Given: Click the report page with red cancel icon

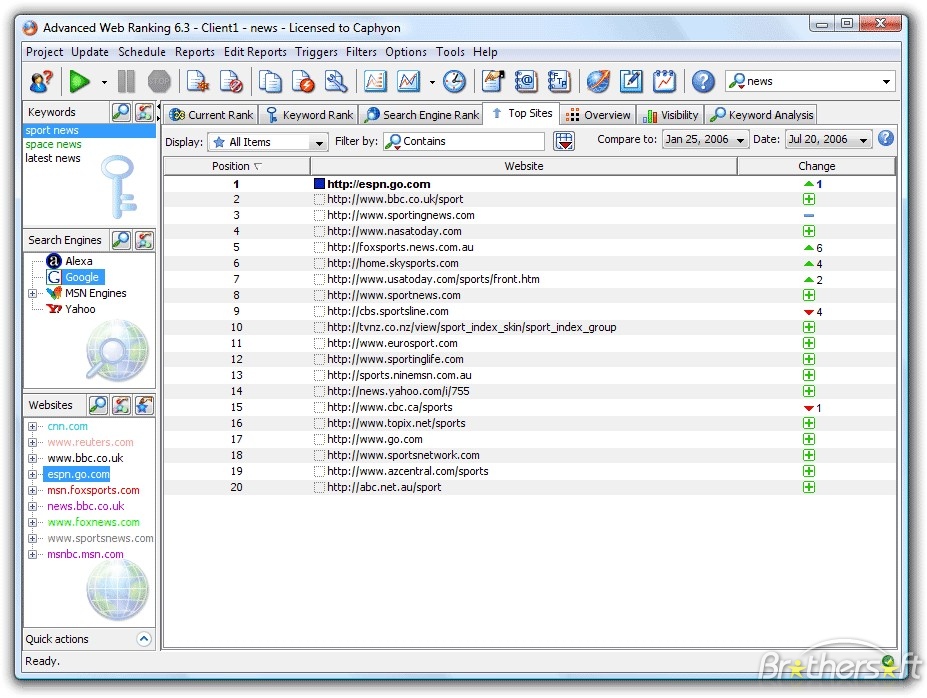Looking at the screenshot, I should 231,82.
